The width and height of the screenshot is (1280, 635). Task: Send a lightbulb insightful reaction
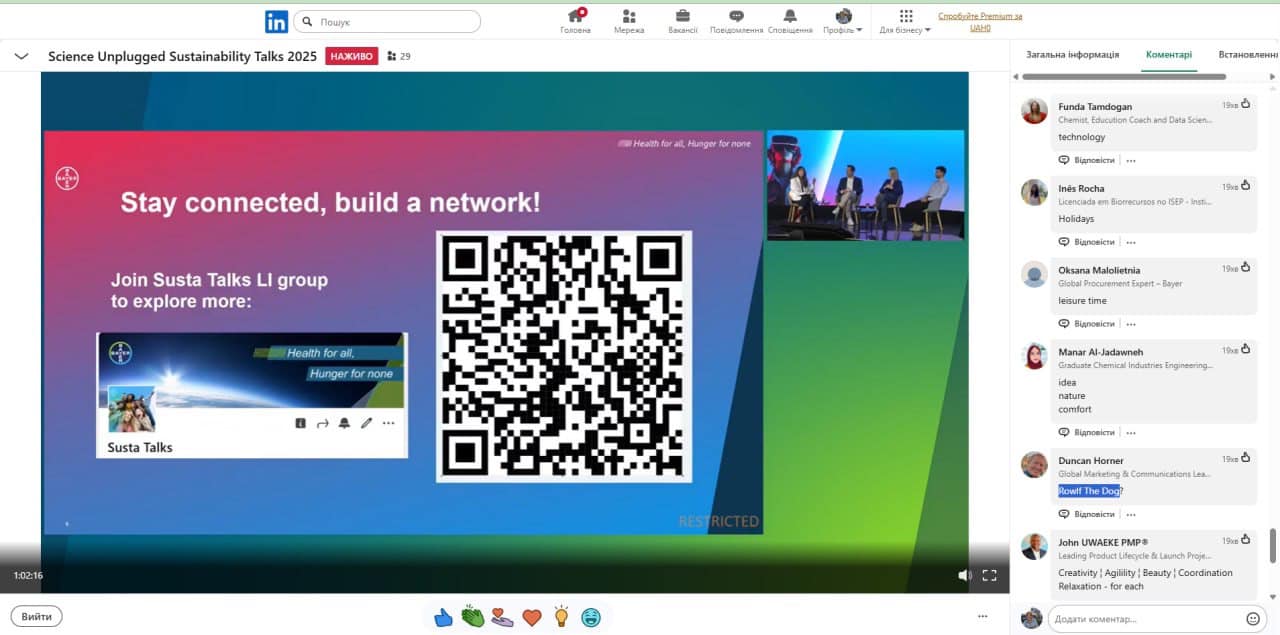(x=562, y=617)
